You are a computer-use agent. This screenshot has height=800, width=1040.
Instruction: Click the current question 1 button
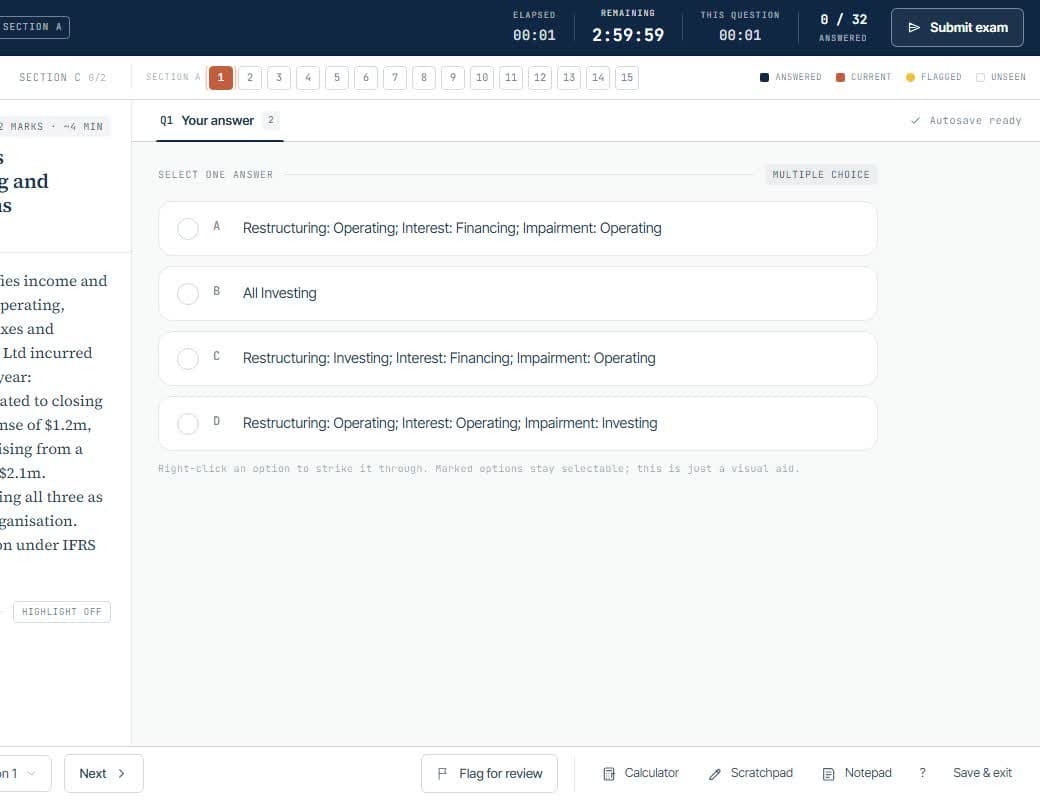[221, 78]
